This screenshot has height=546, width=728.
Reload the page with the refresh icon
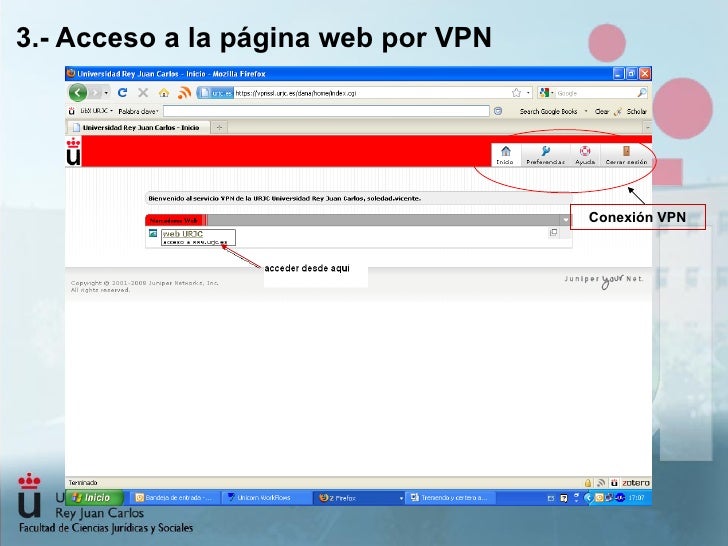tap(122, 93)
